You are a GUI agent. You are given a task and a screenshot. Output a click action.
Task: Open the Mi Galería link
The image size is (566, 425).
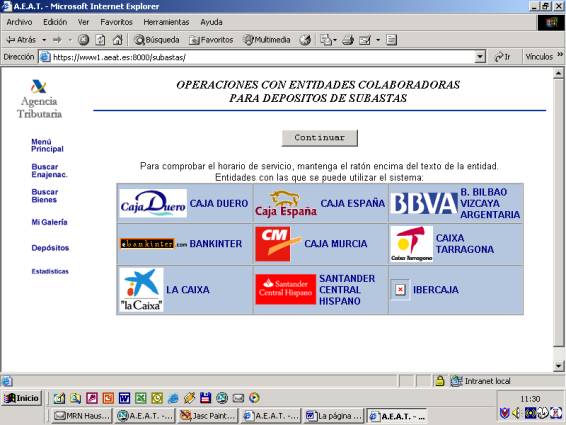pyautogui.click(x=49, y=222)
